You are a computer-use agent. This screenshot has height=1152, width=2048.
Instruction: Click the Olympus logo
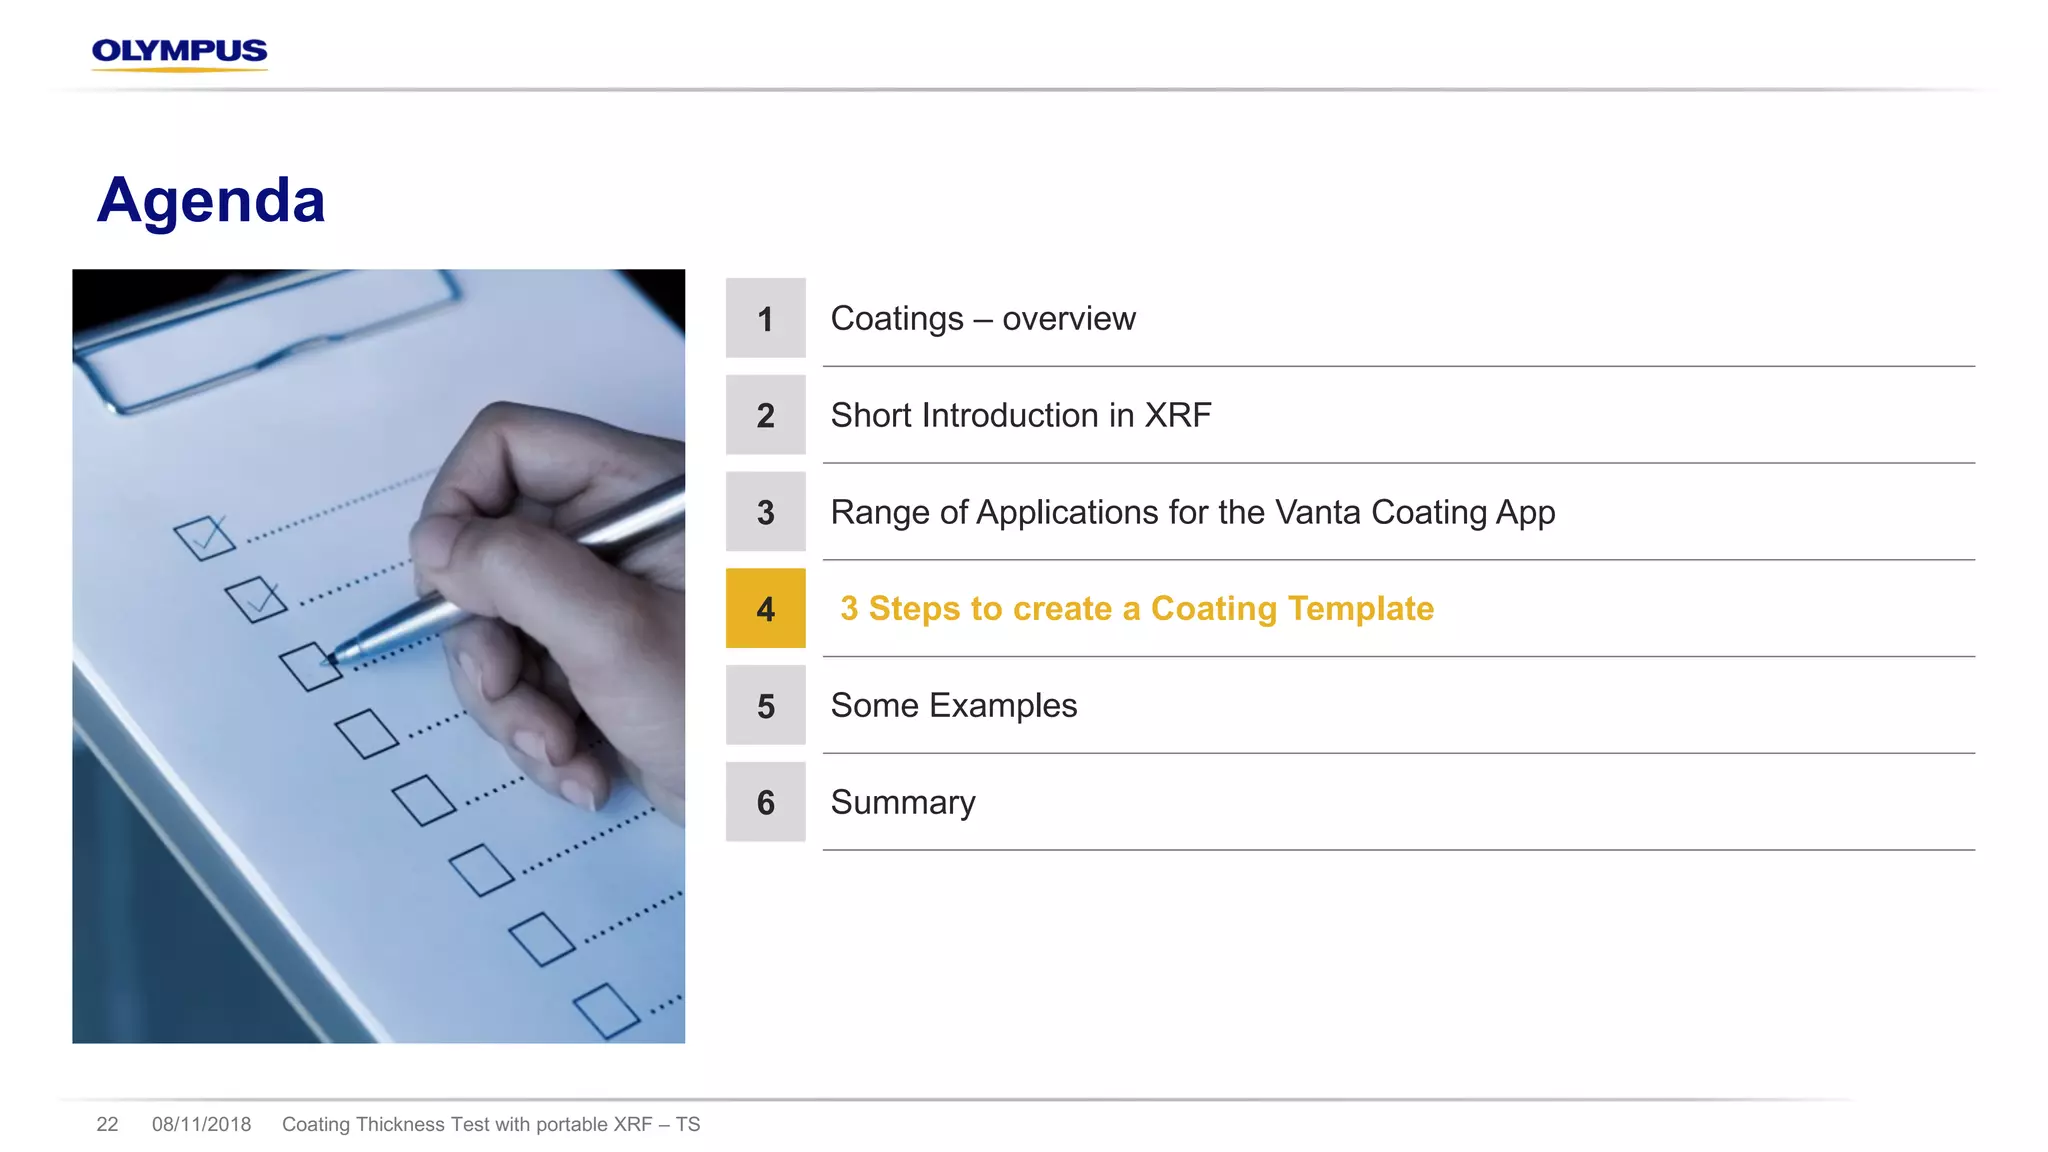(180, 54)
